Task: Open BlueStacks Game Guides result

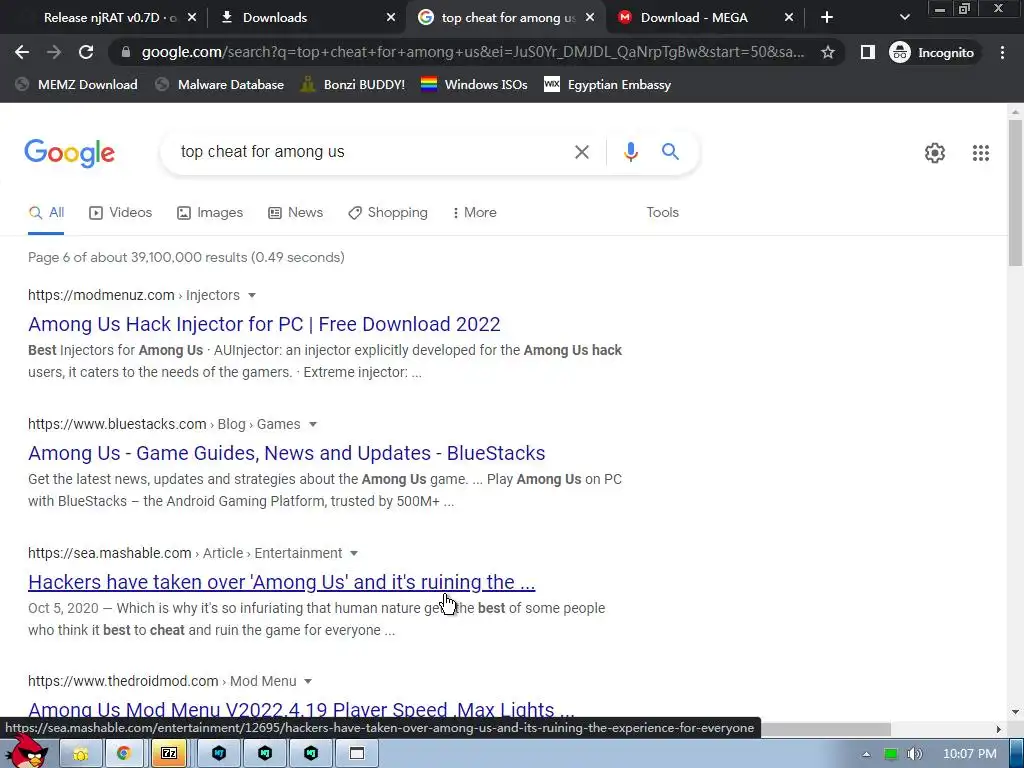Action: (x=287, y=453)
